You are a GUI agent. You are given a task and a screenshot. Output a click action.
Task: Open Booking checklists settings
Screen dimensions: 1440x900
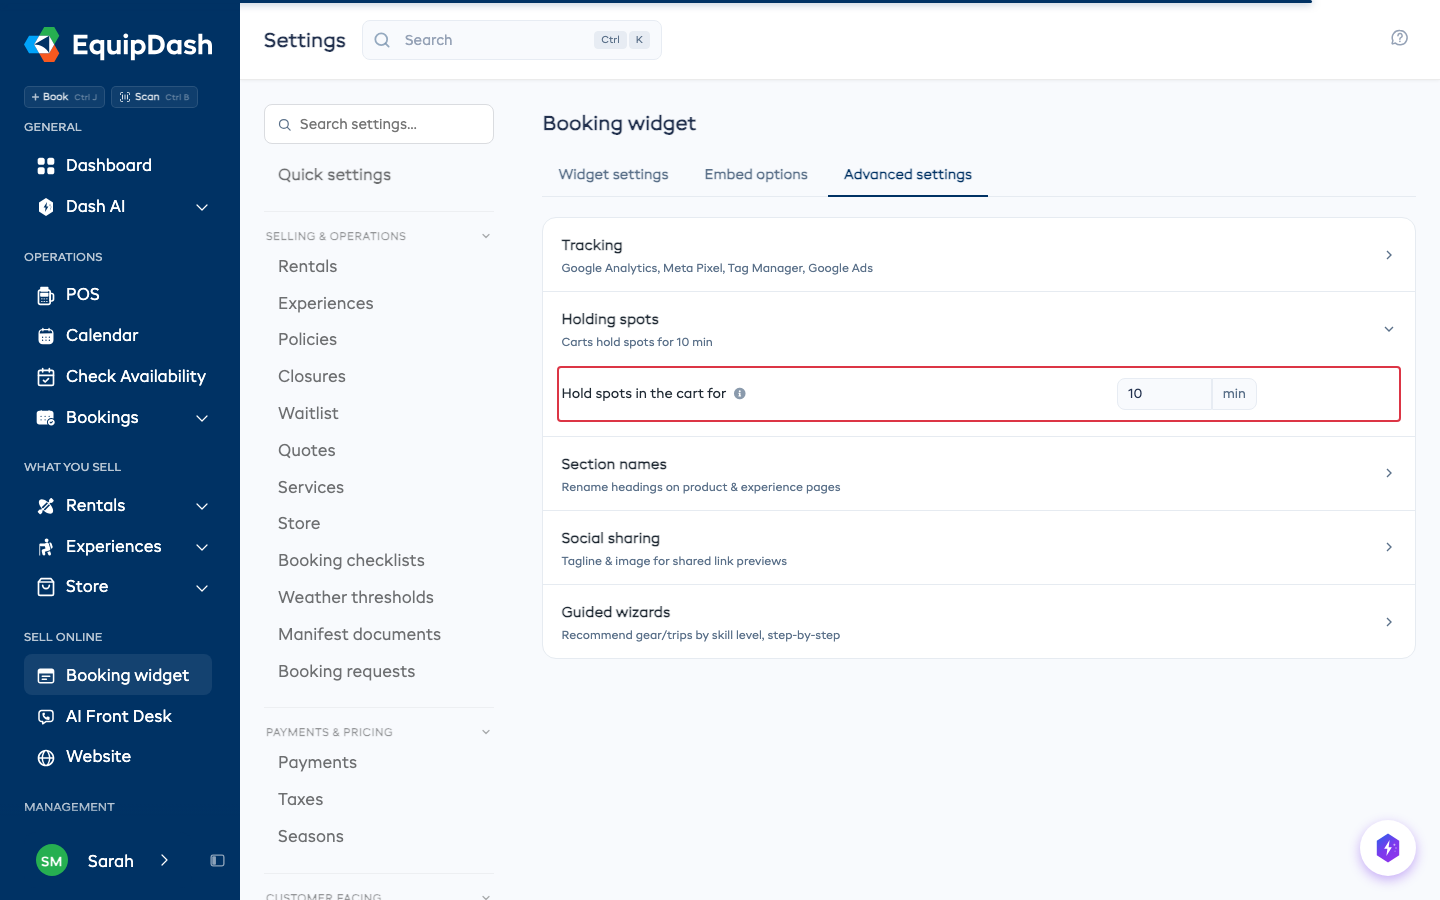tap(351, 561)
